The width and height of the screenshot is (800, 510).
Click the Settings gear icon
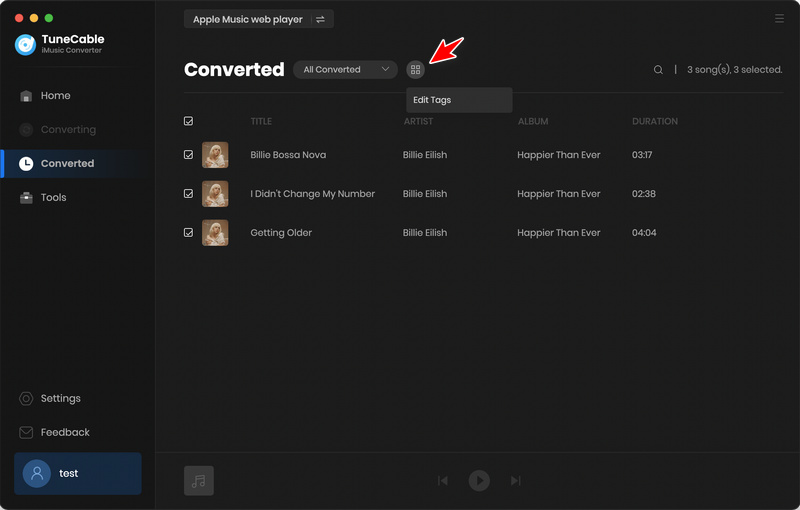[26, 398]
